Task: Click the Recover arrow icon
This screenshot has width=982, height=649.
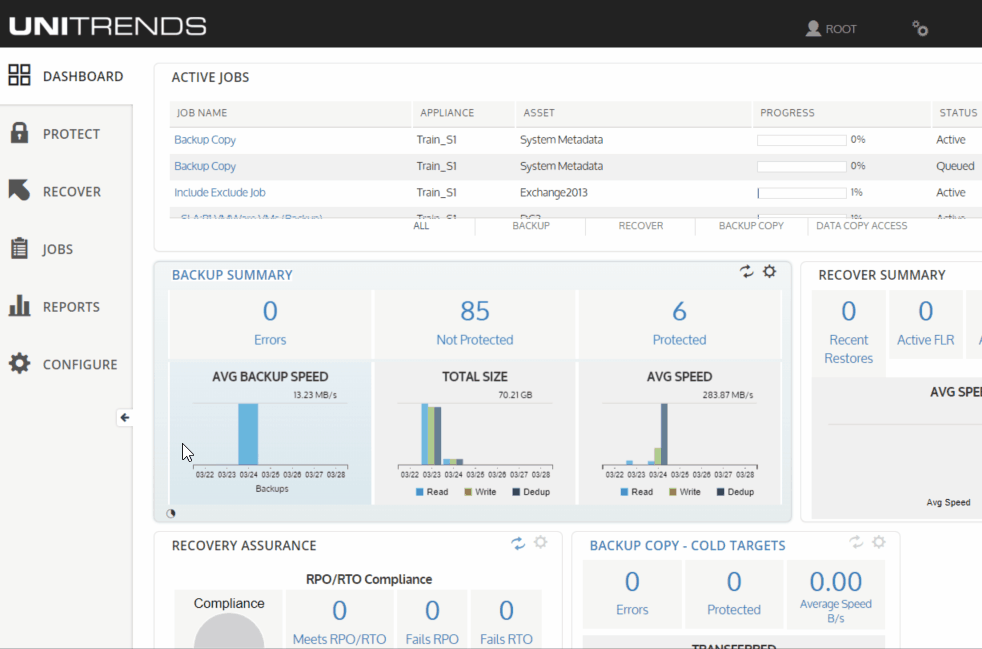Action: 19,190
